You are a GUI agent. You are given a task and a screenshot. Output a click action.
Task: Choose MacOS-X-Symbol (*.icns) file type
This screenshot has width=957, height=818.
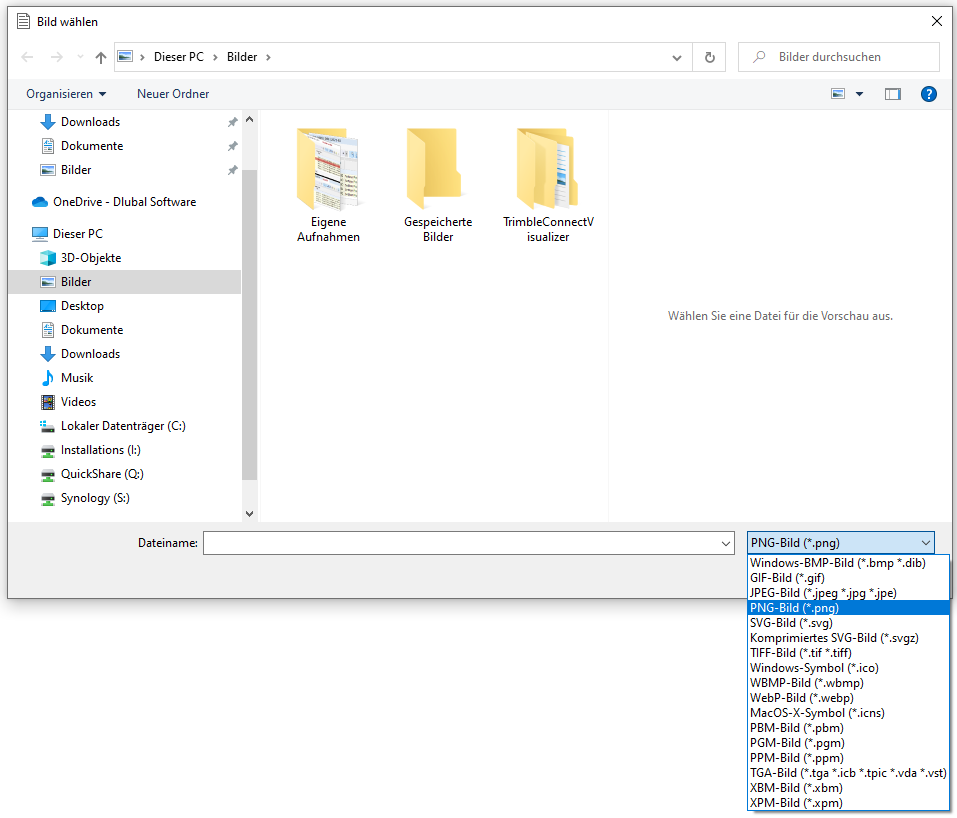point(848,713)
